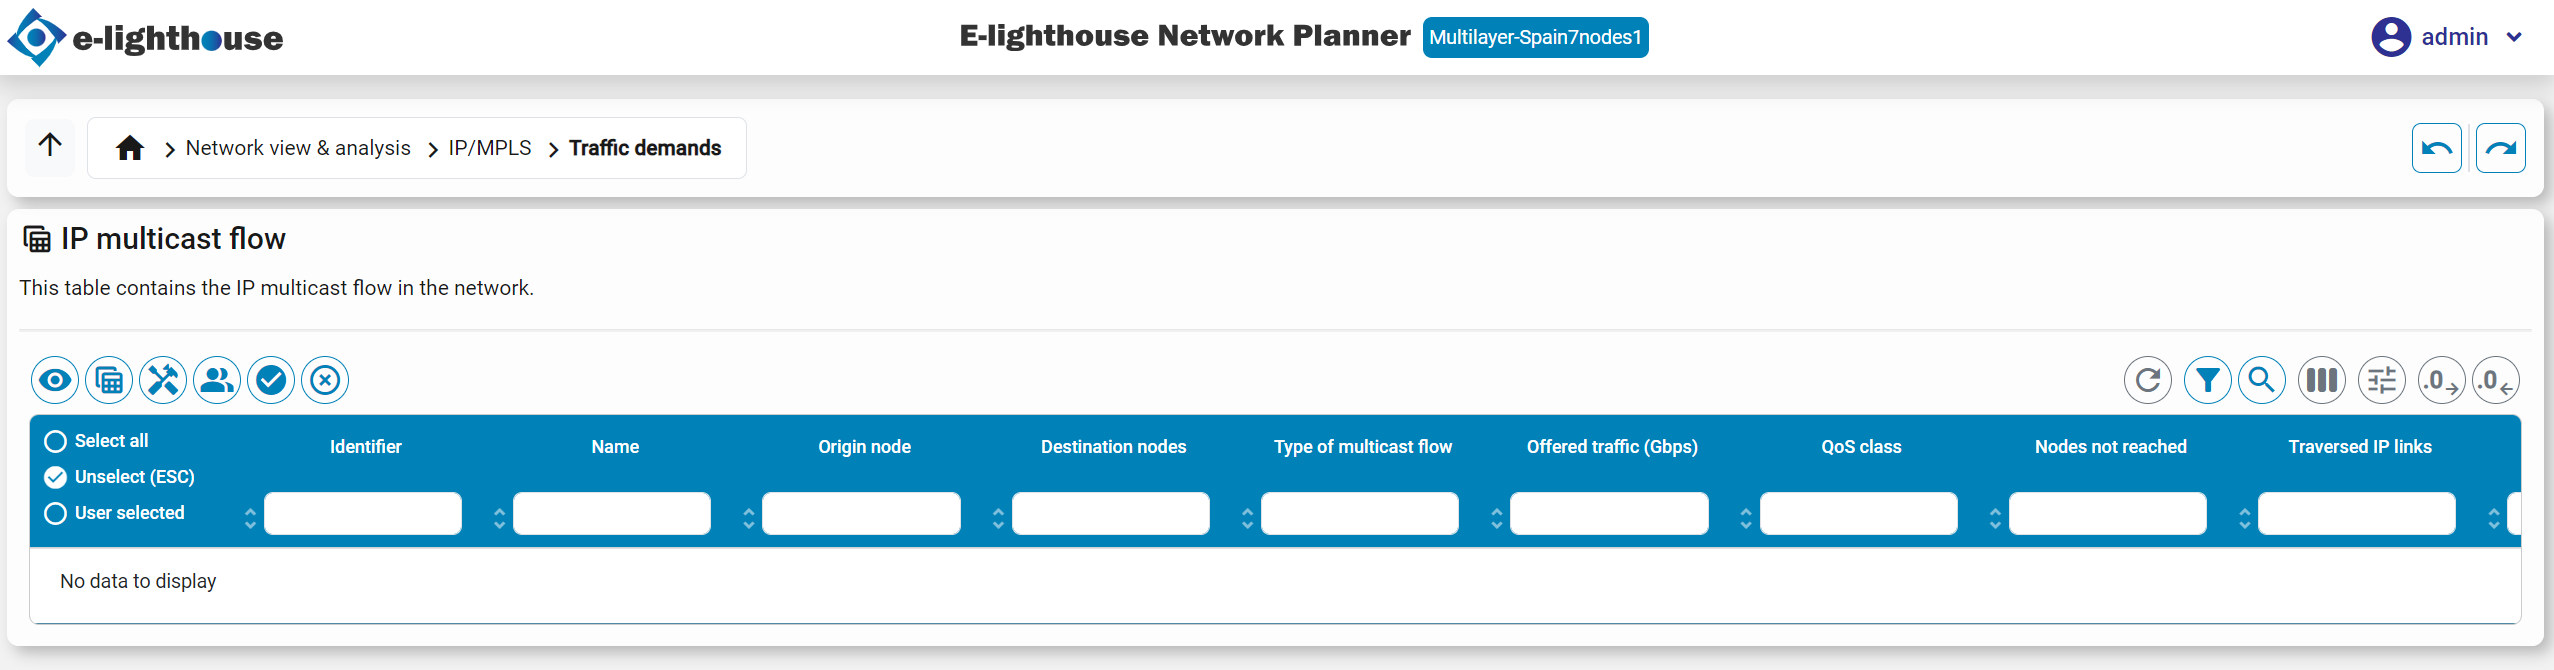This screenshot has height=670, width=2554.
Task: Open the columns visibility icon
Action: tap(2321, 380)
